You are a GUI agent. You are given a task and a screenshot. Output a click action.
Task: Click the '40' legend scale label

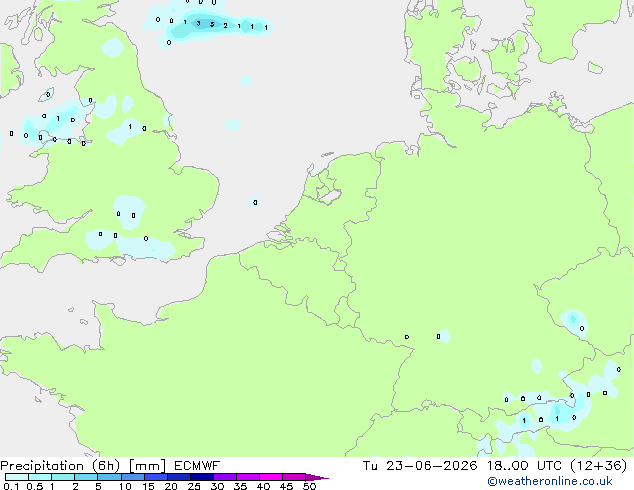pyautogui.click(x=263, y=486)
